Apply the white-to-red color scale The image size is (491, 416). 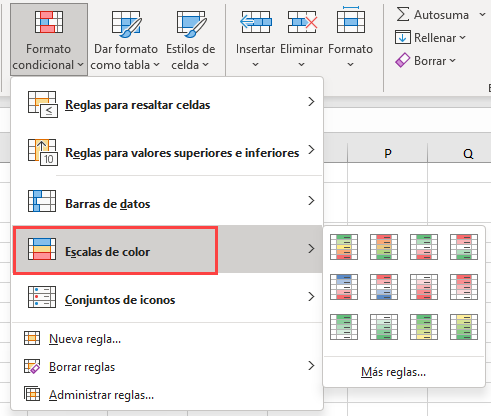424,287
